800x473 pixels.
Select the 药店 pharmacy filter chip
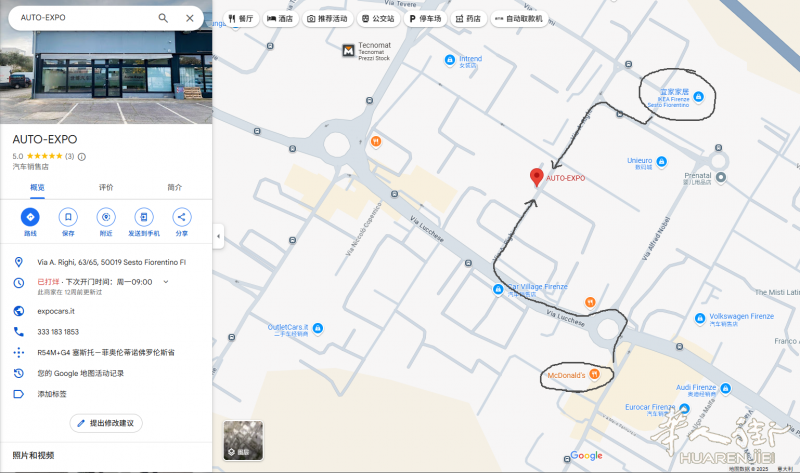click(468, 19)
